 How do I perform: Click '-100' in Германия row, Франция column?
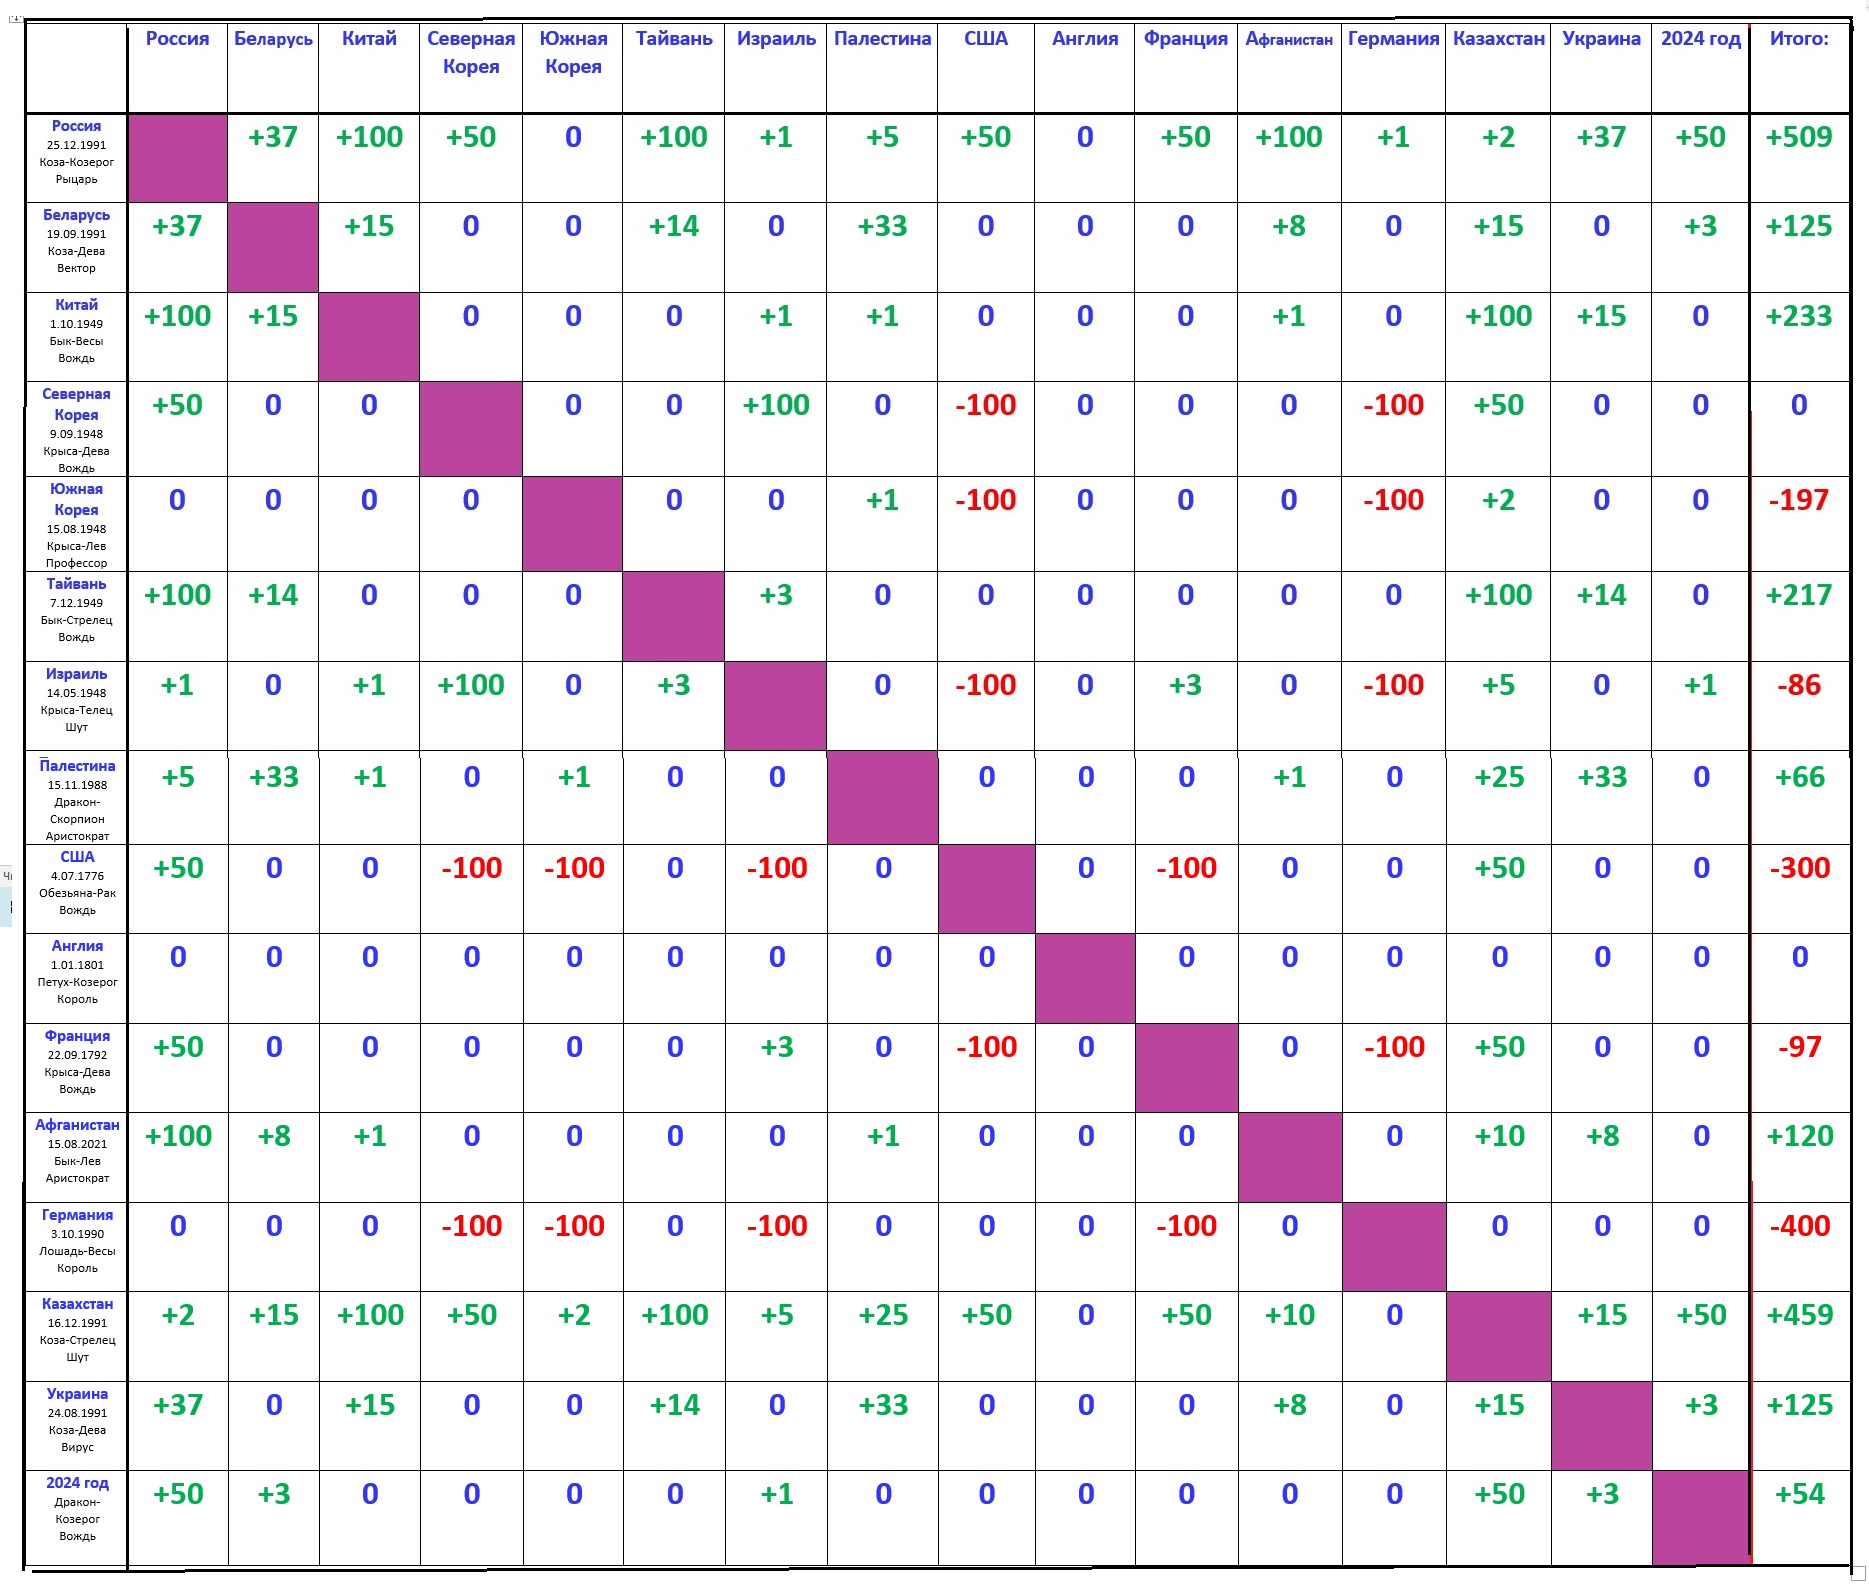pyautogui.click(x=1186, y=1226)
